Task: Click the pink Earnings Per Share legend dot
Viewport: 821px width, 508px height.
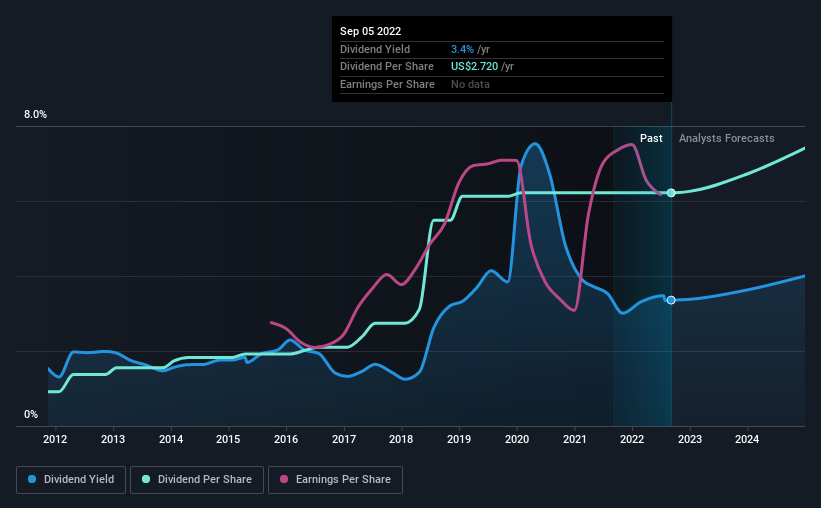Action: [284, 479]
